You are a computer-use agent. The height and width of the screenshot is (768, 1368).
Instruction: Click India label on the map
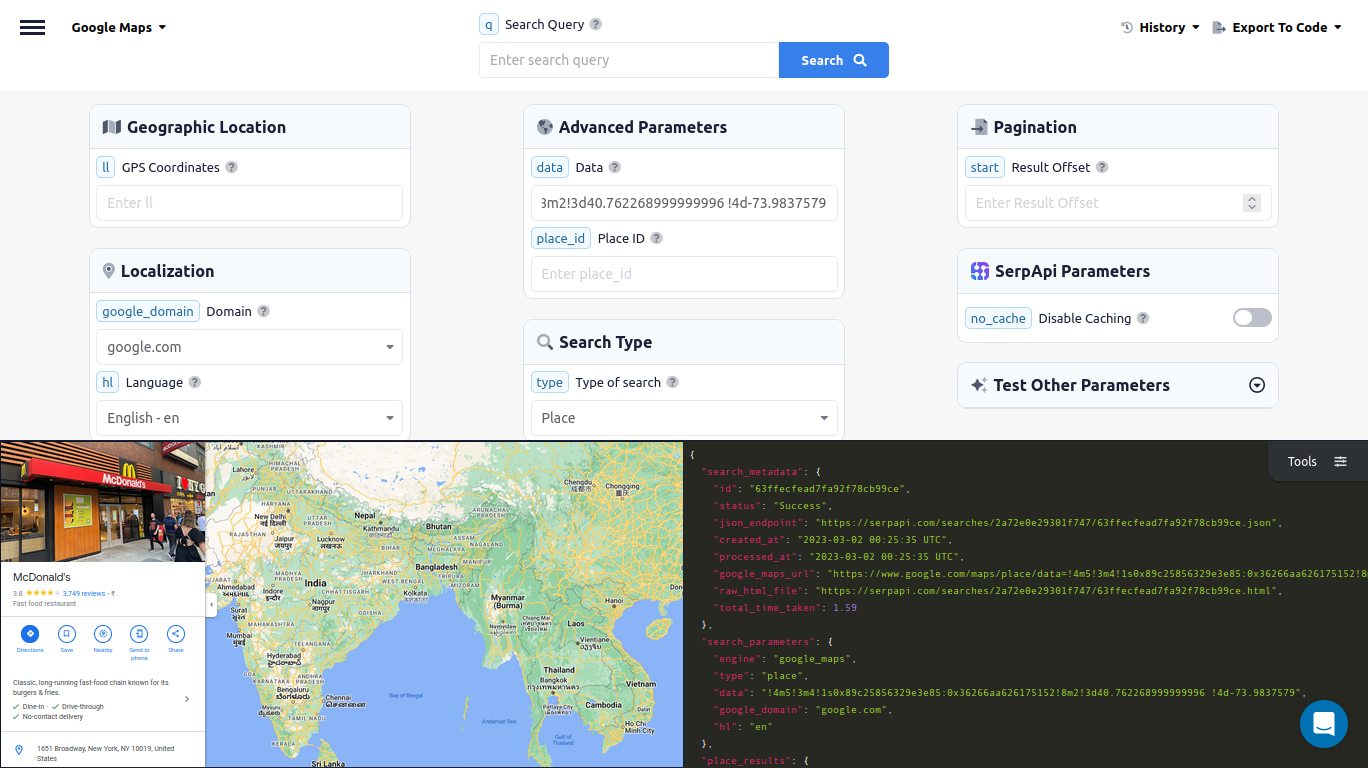click(x=316, y=582)
